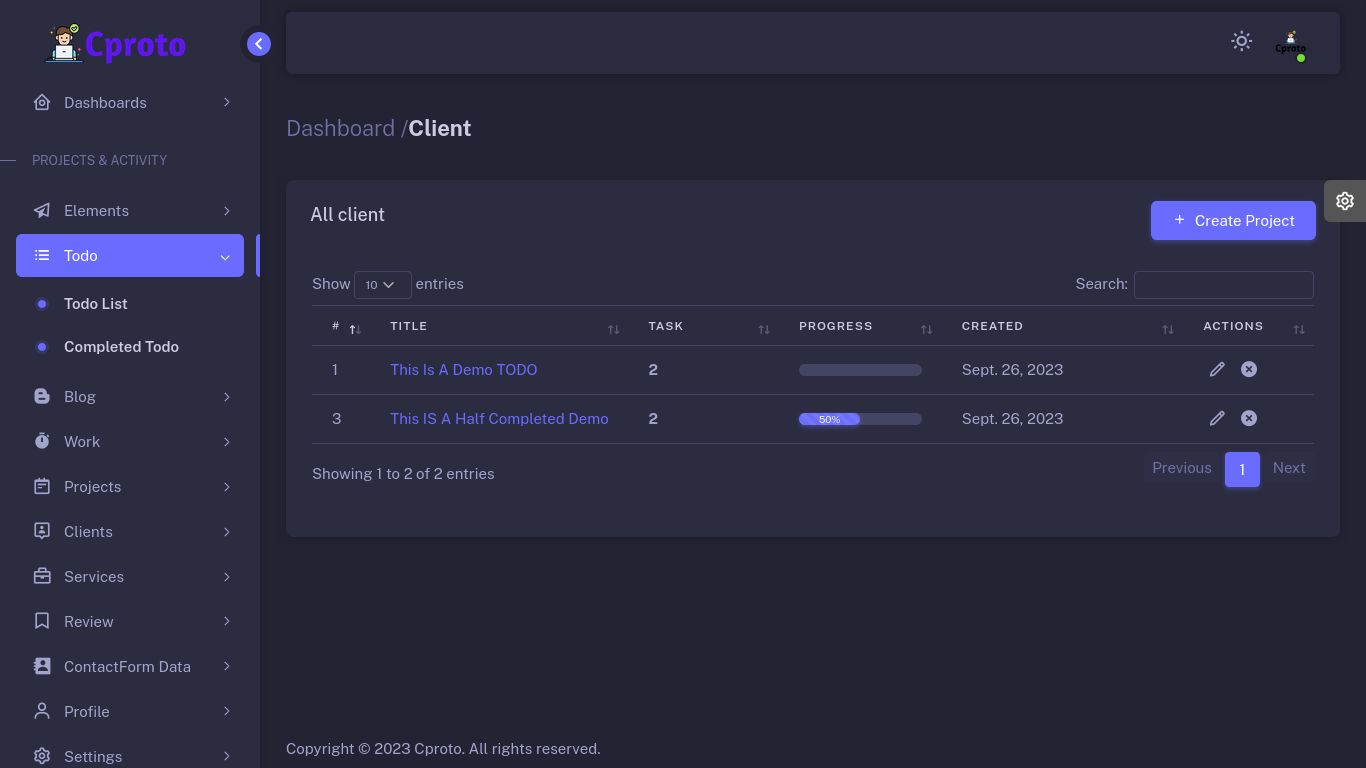Click the 50% progress bar
This screenshot has height=768, width=1366.
click(860, 419)
